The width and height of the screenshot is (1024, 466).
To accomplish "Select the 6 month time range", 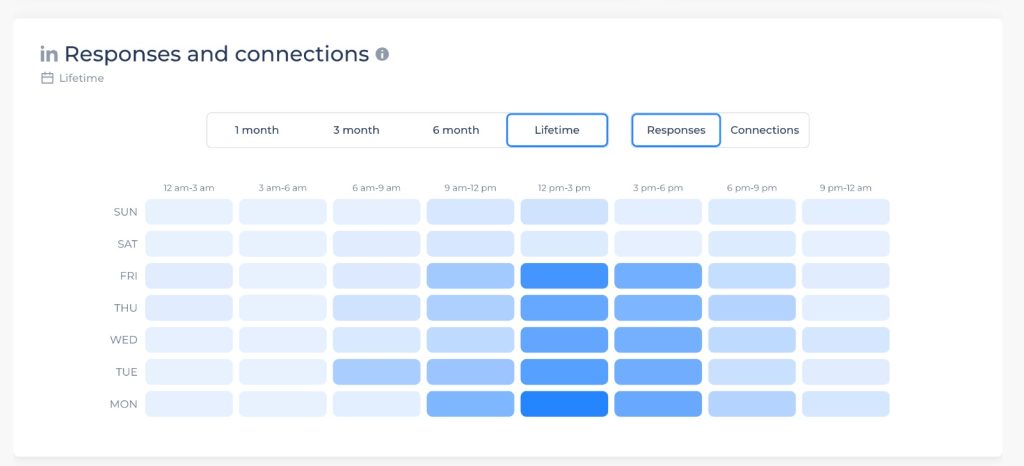I will click(456, 130).
